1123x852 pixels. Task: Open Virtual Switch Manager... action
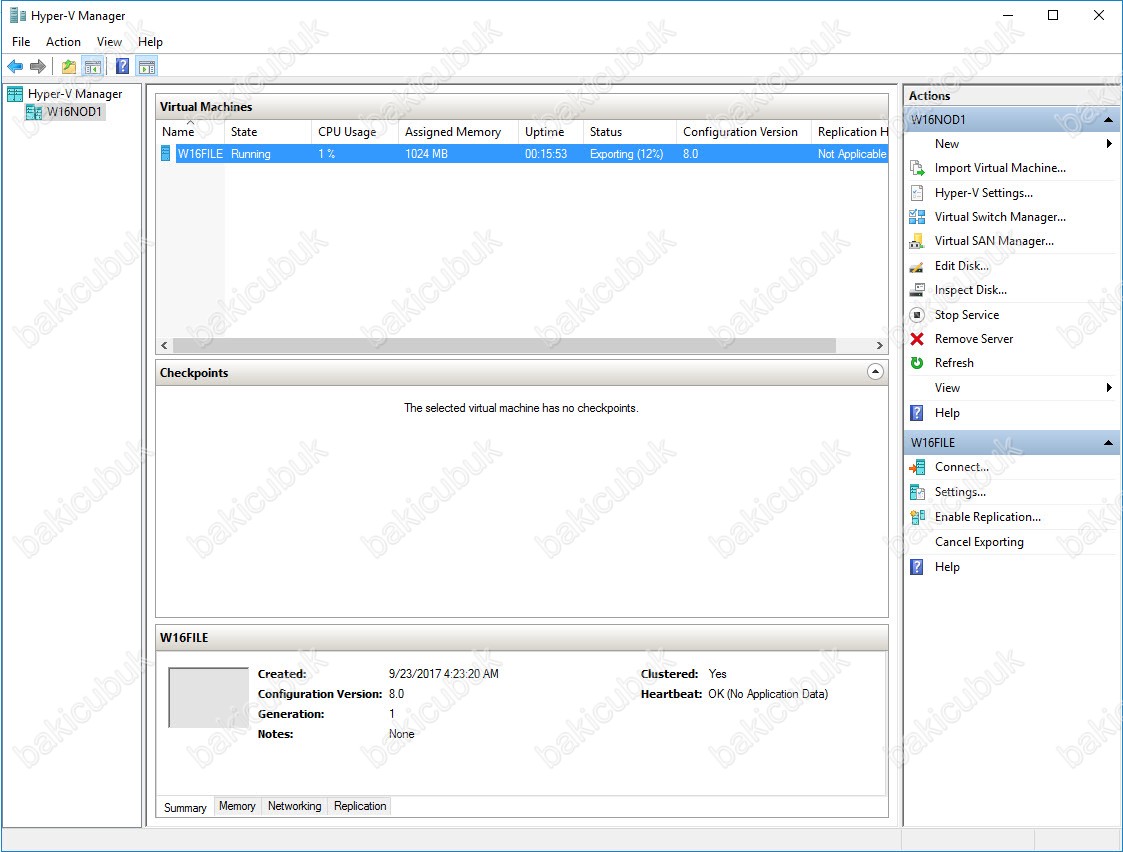click(1000, 217)
